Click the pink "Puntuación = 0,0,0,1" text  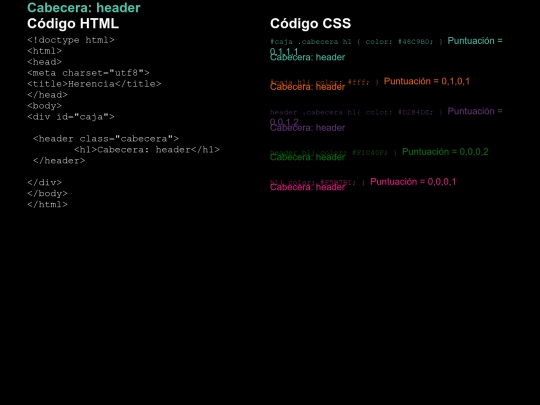coord(413,182)
